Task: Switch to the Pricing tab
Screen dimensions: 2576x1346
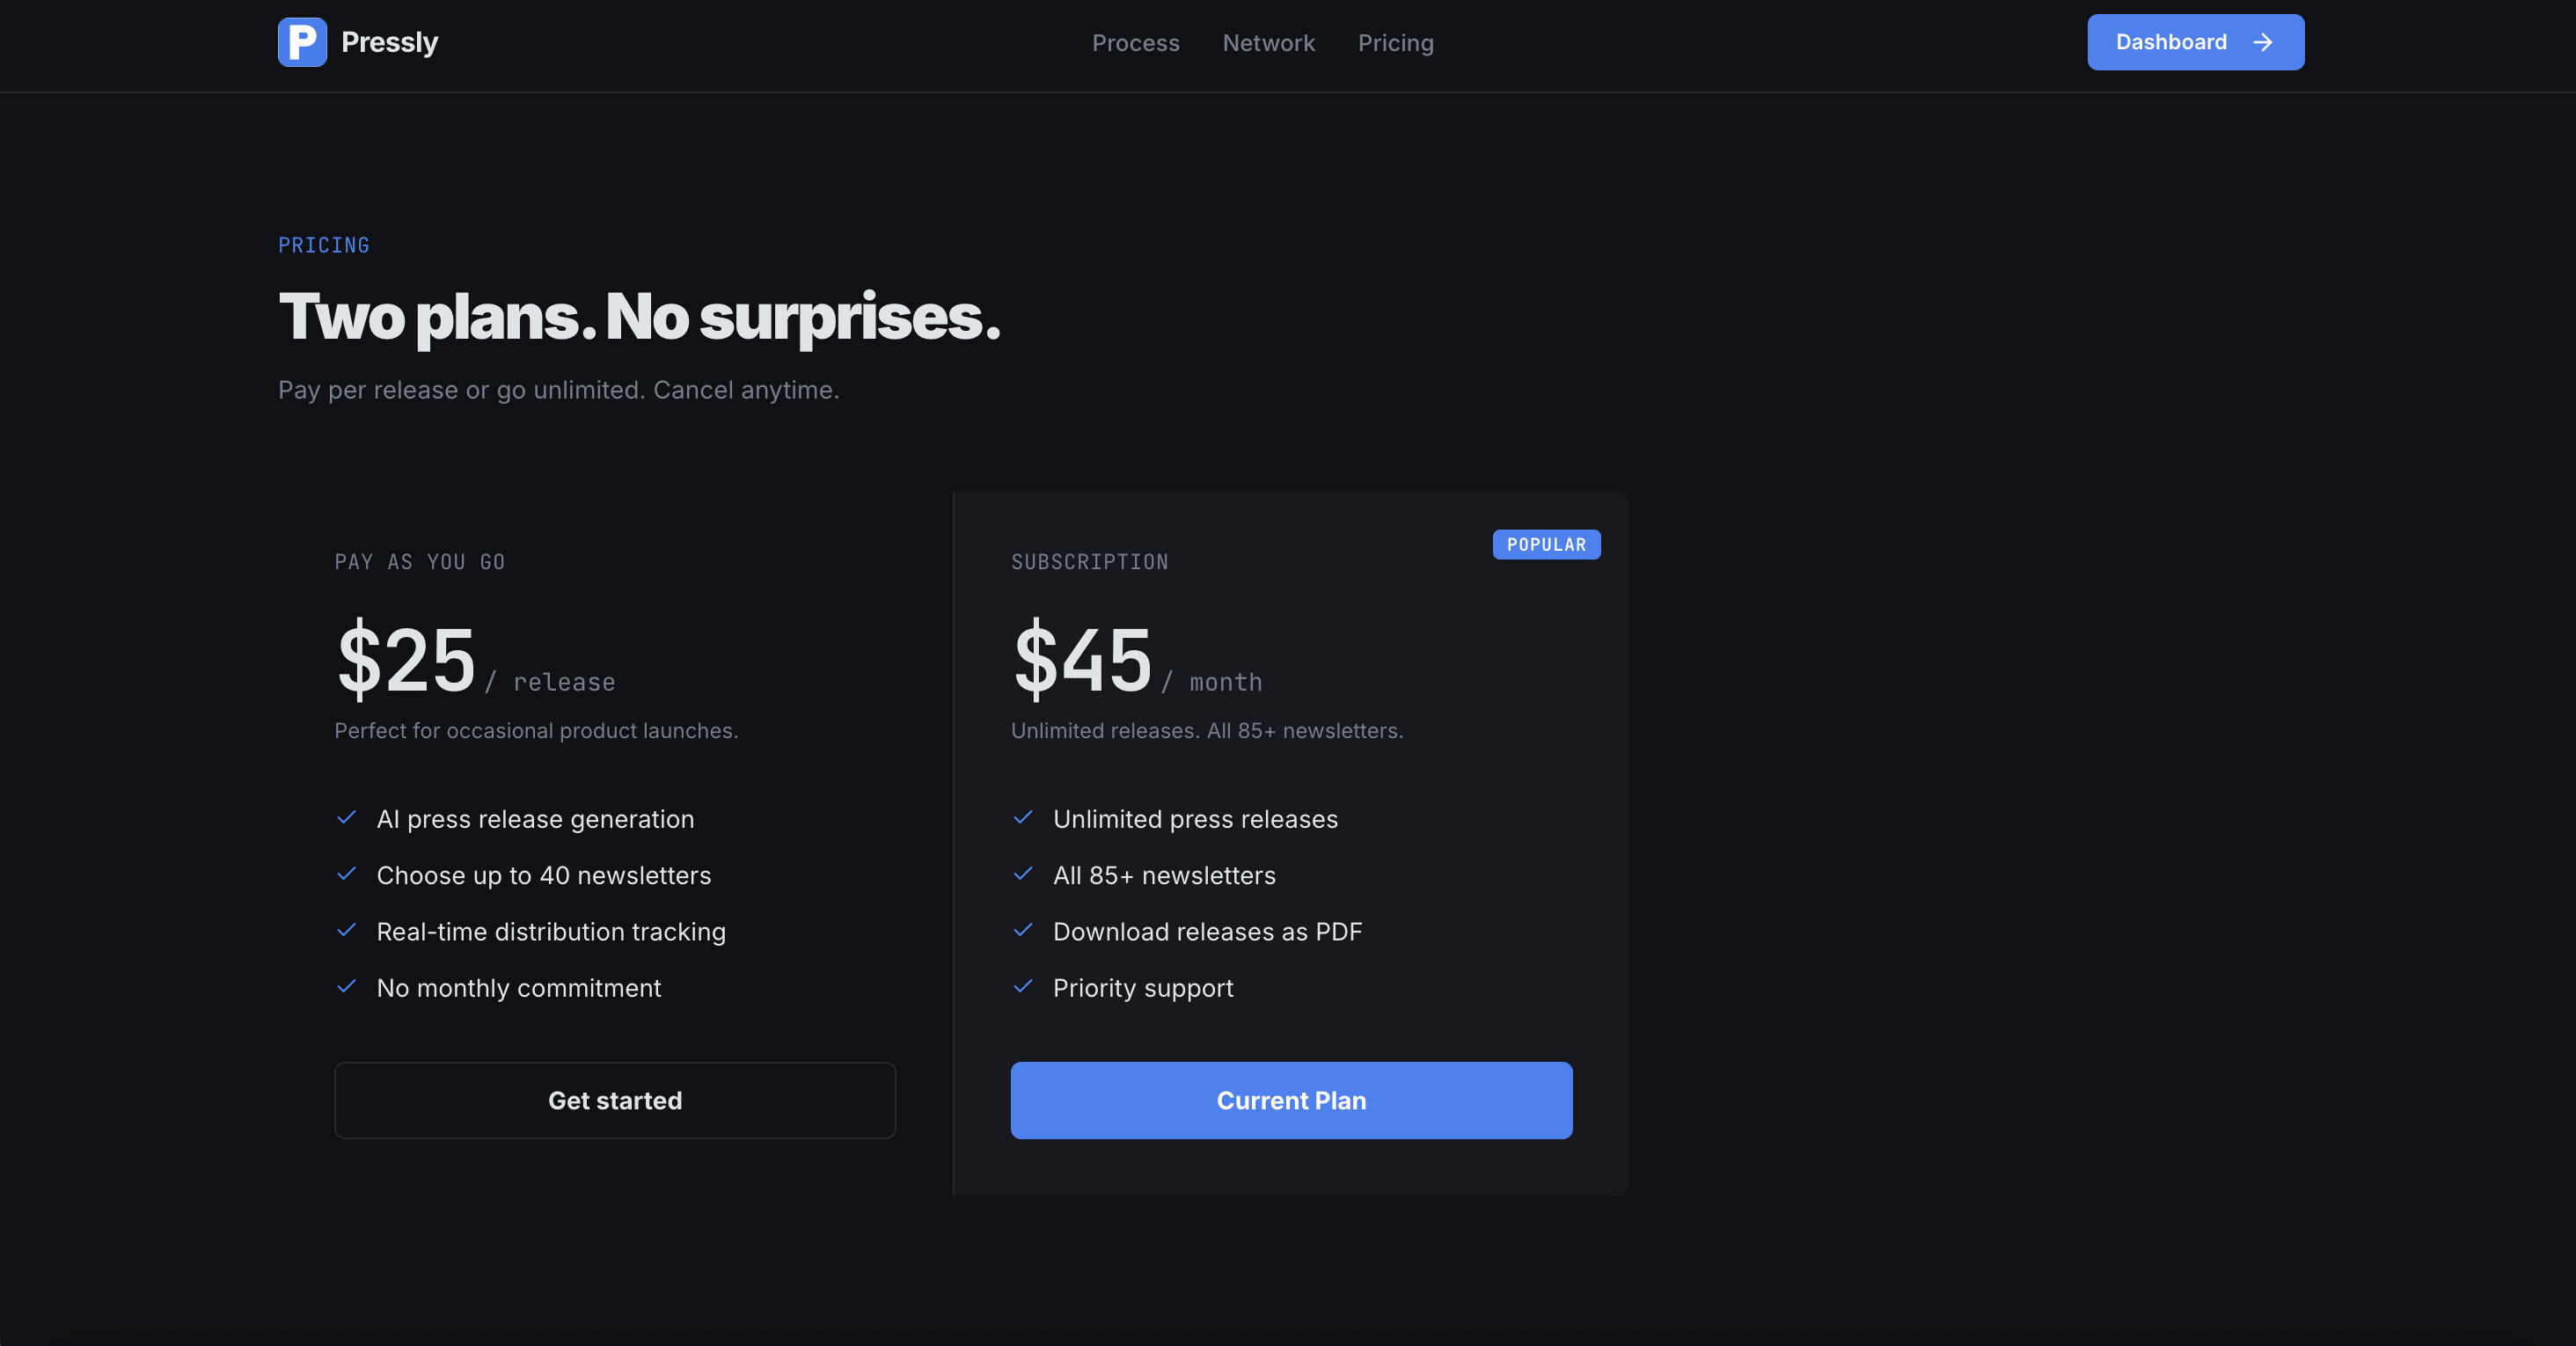Action: [1396, 42]
